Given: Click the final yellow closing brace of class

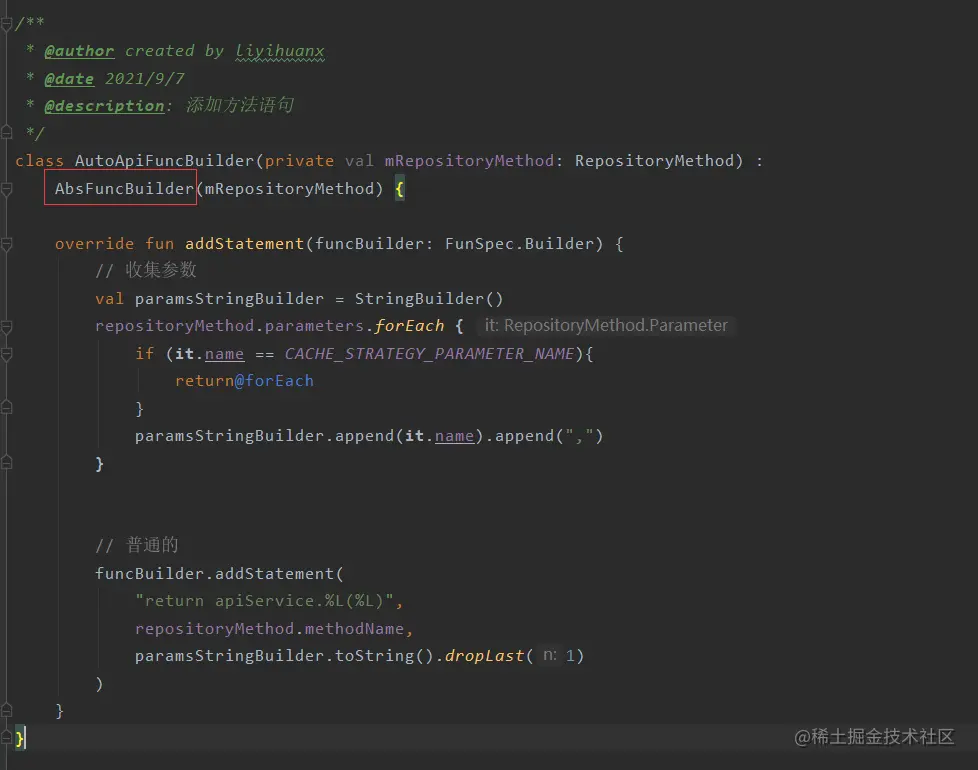Looking at the screenshot, I should [x=20, y=739].
